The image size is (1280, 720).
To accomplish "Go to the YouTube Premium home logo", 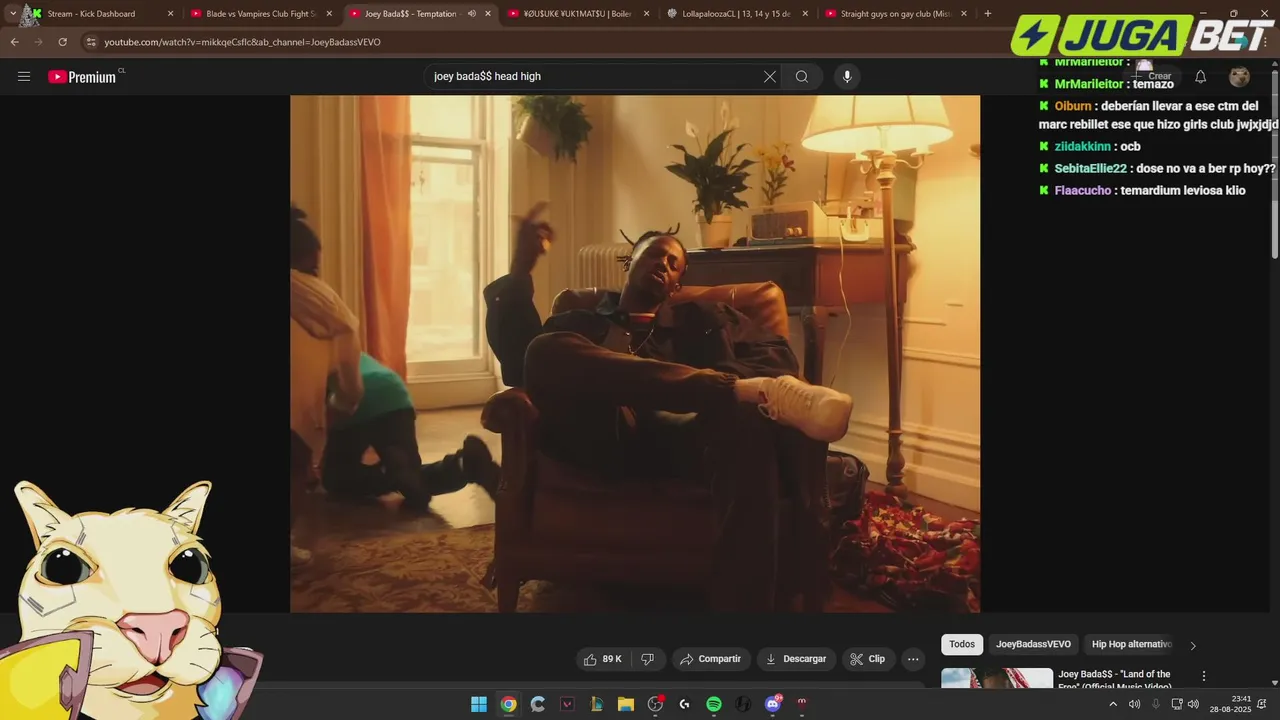I will click(82, 77).
